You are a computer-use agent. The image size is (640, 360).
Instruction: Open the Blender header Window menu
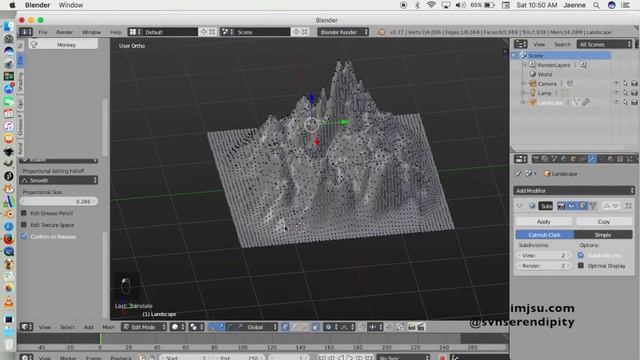(91, 32)
